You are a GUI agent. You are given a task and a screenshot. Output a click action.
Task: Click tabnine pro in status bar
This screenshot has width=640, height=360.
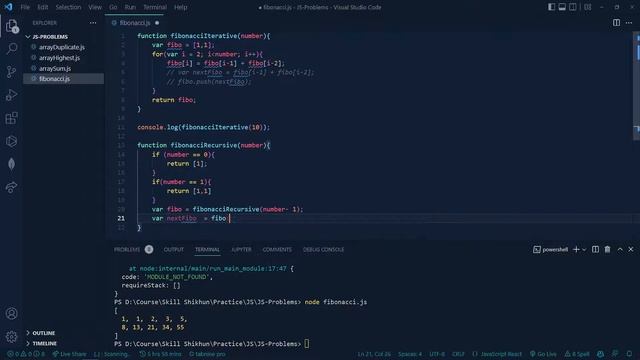coord(207,354)
